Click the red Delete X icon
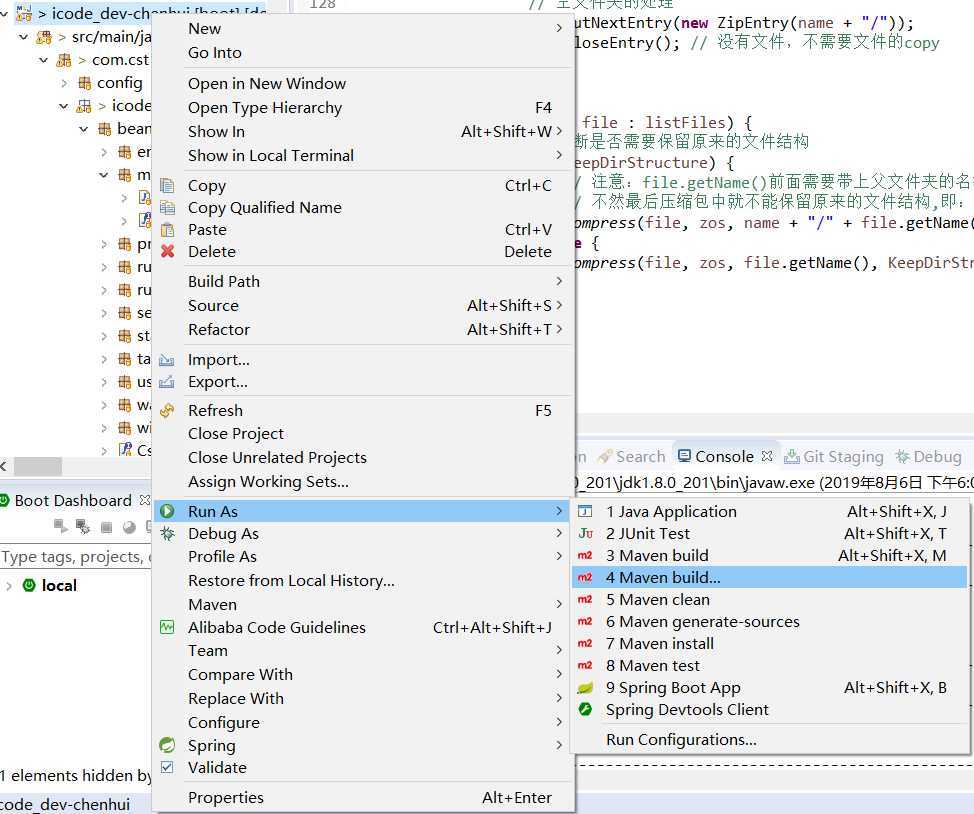 167,252
